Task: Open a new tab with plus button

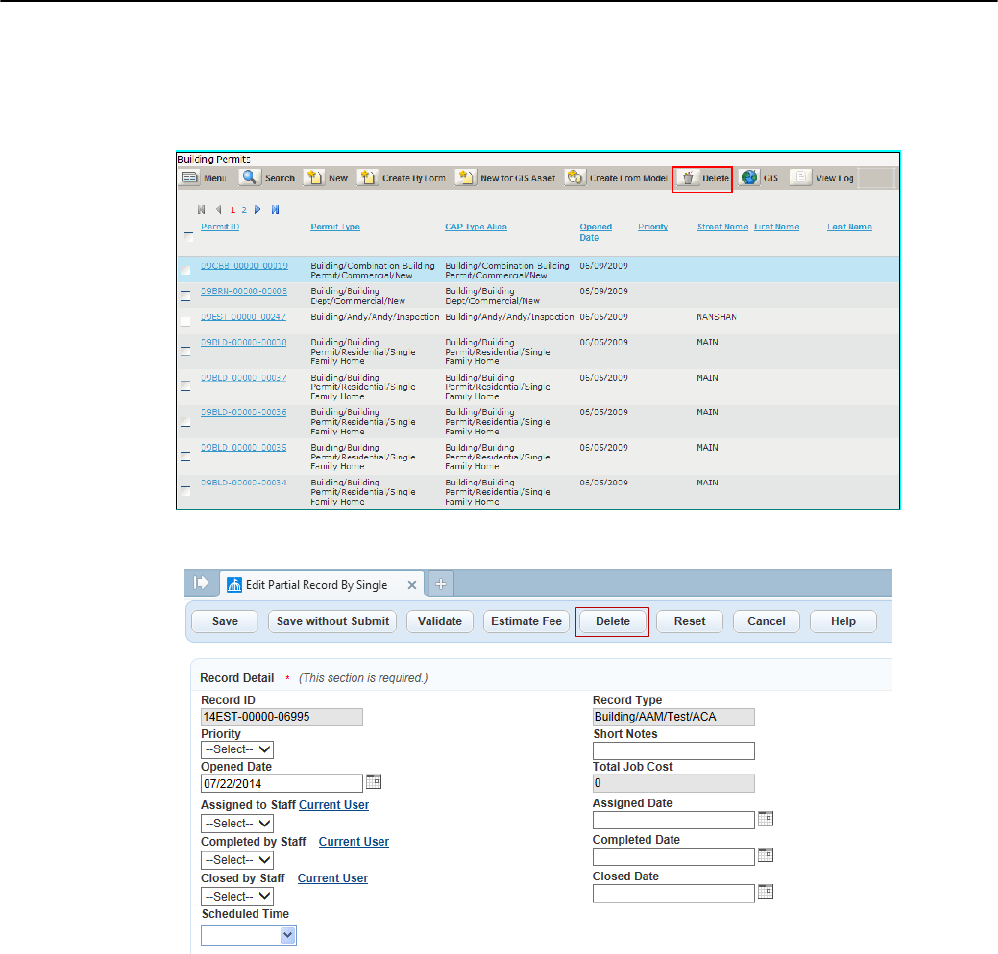Action: pos(440,584)
